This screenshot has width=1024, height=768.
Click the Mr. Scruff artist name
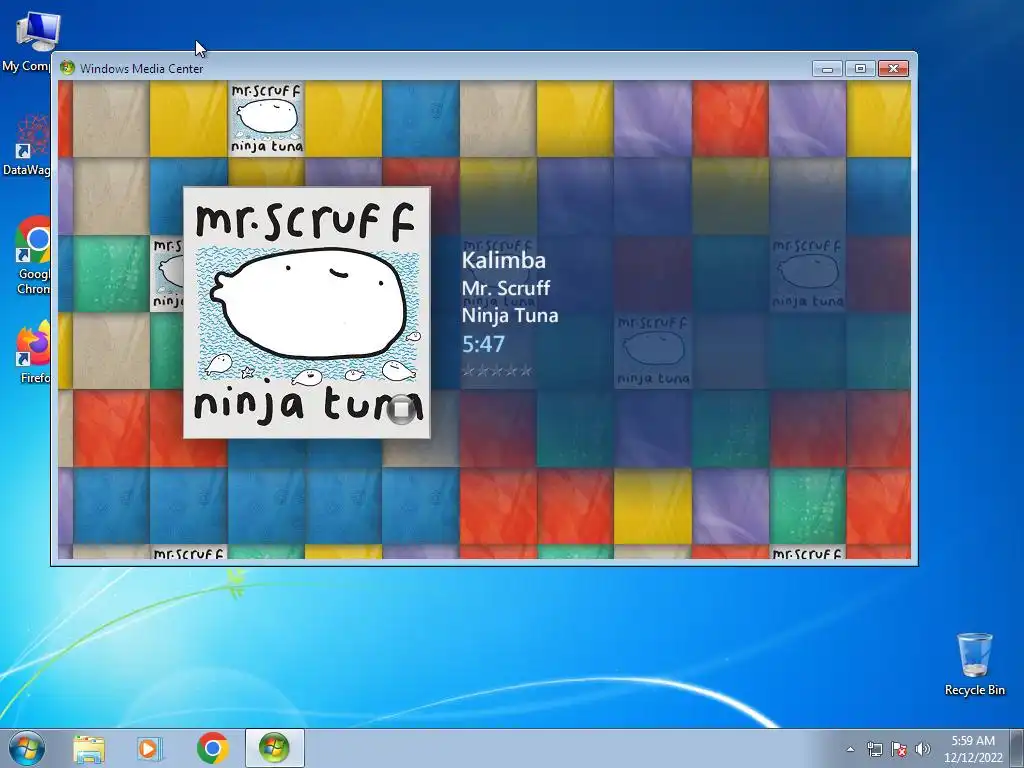pyautogui.click(x=505, y=287)
